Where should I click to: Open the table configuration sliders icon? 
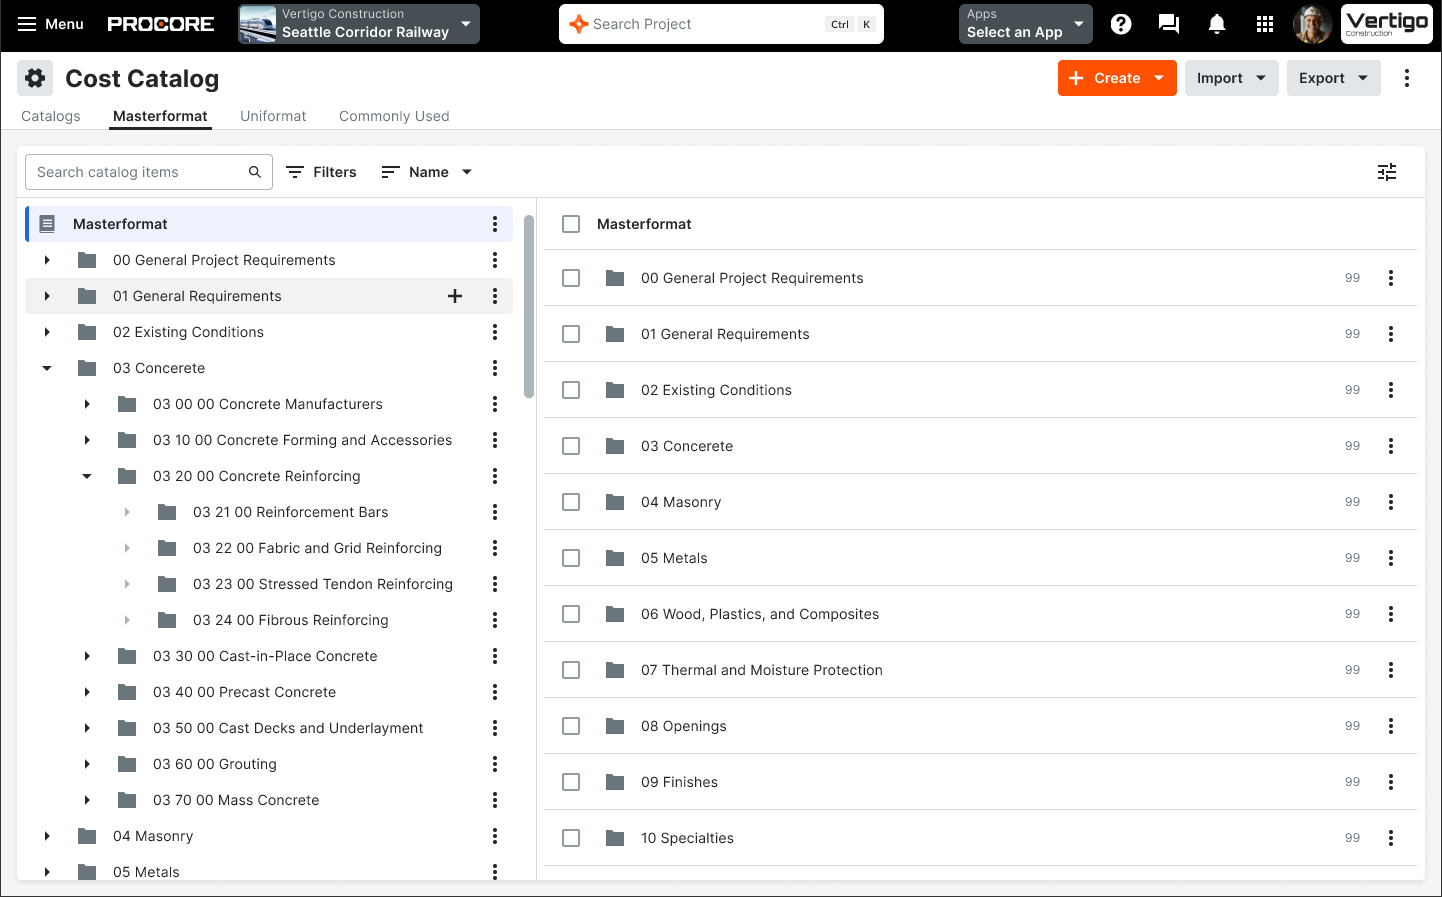[1387, 171]
